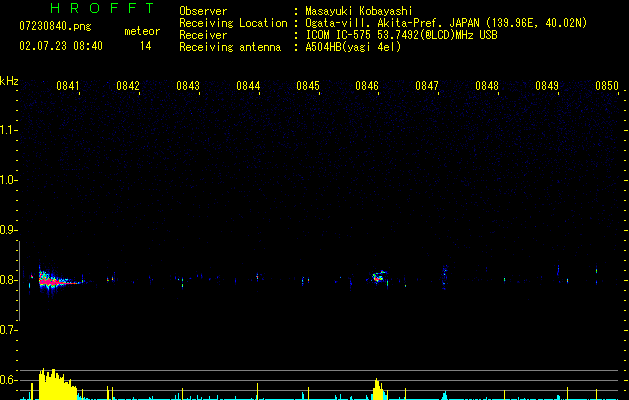
Task: Click the 0846 time axis marker
Action: coord(367,86)
